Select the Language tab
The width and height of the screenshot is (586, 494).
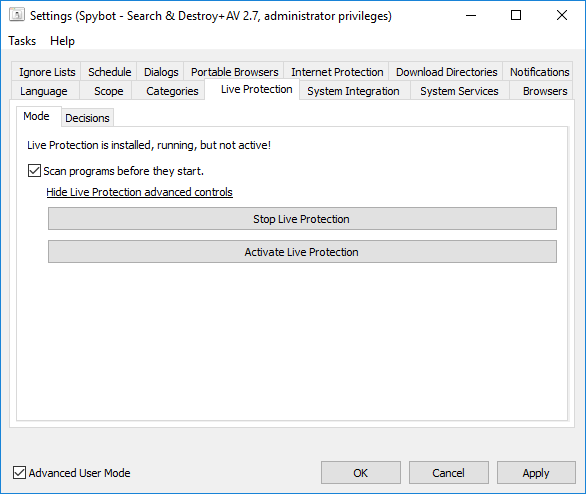pyautogui.click(x=44, y=91)
